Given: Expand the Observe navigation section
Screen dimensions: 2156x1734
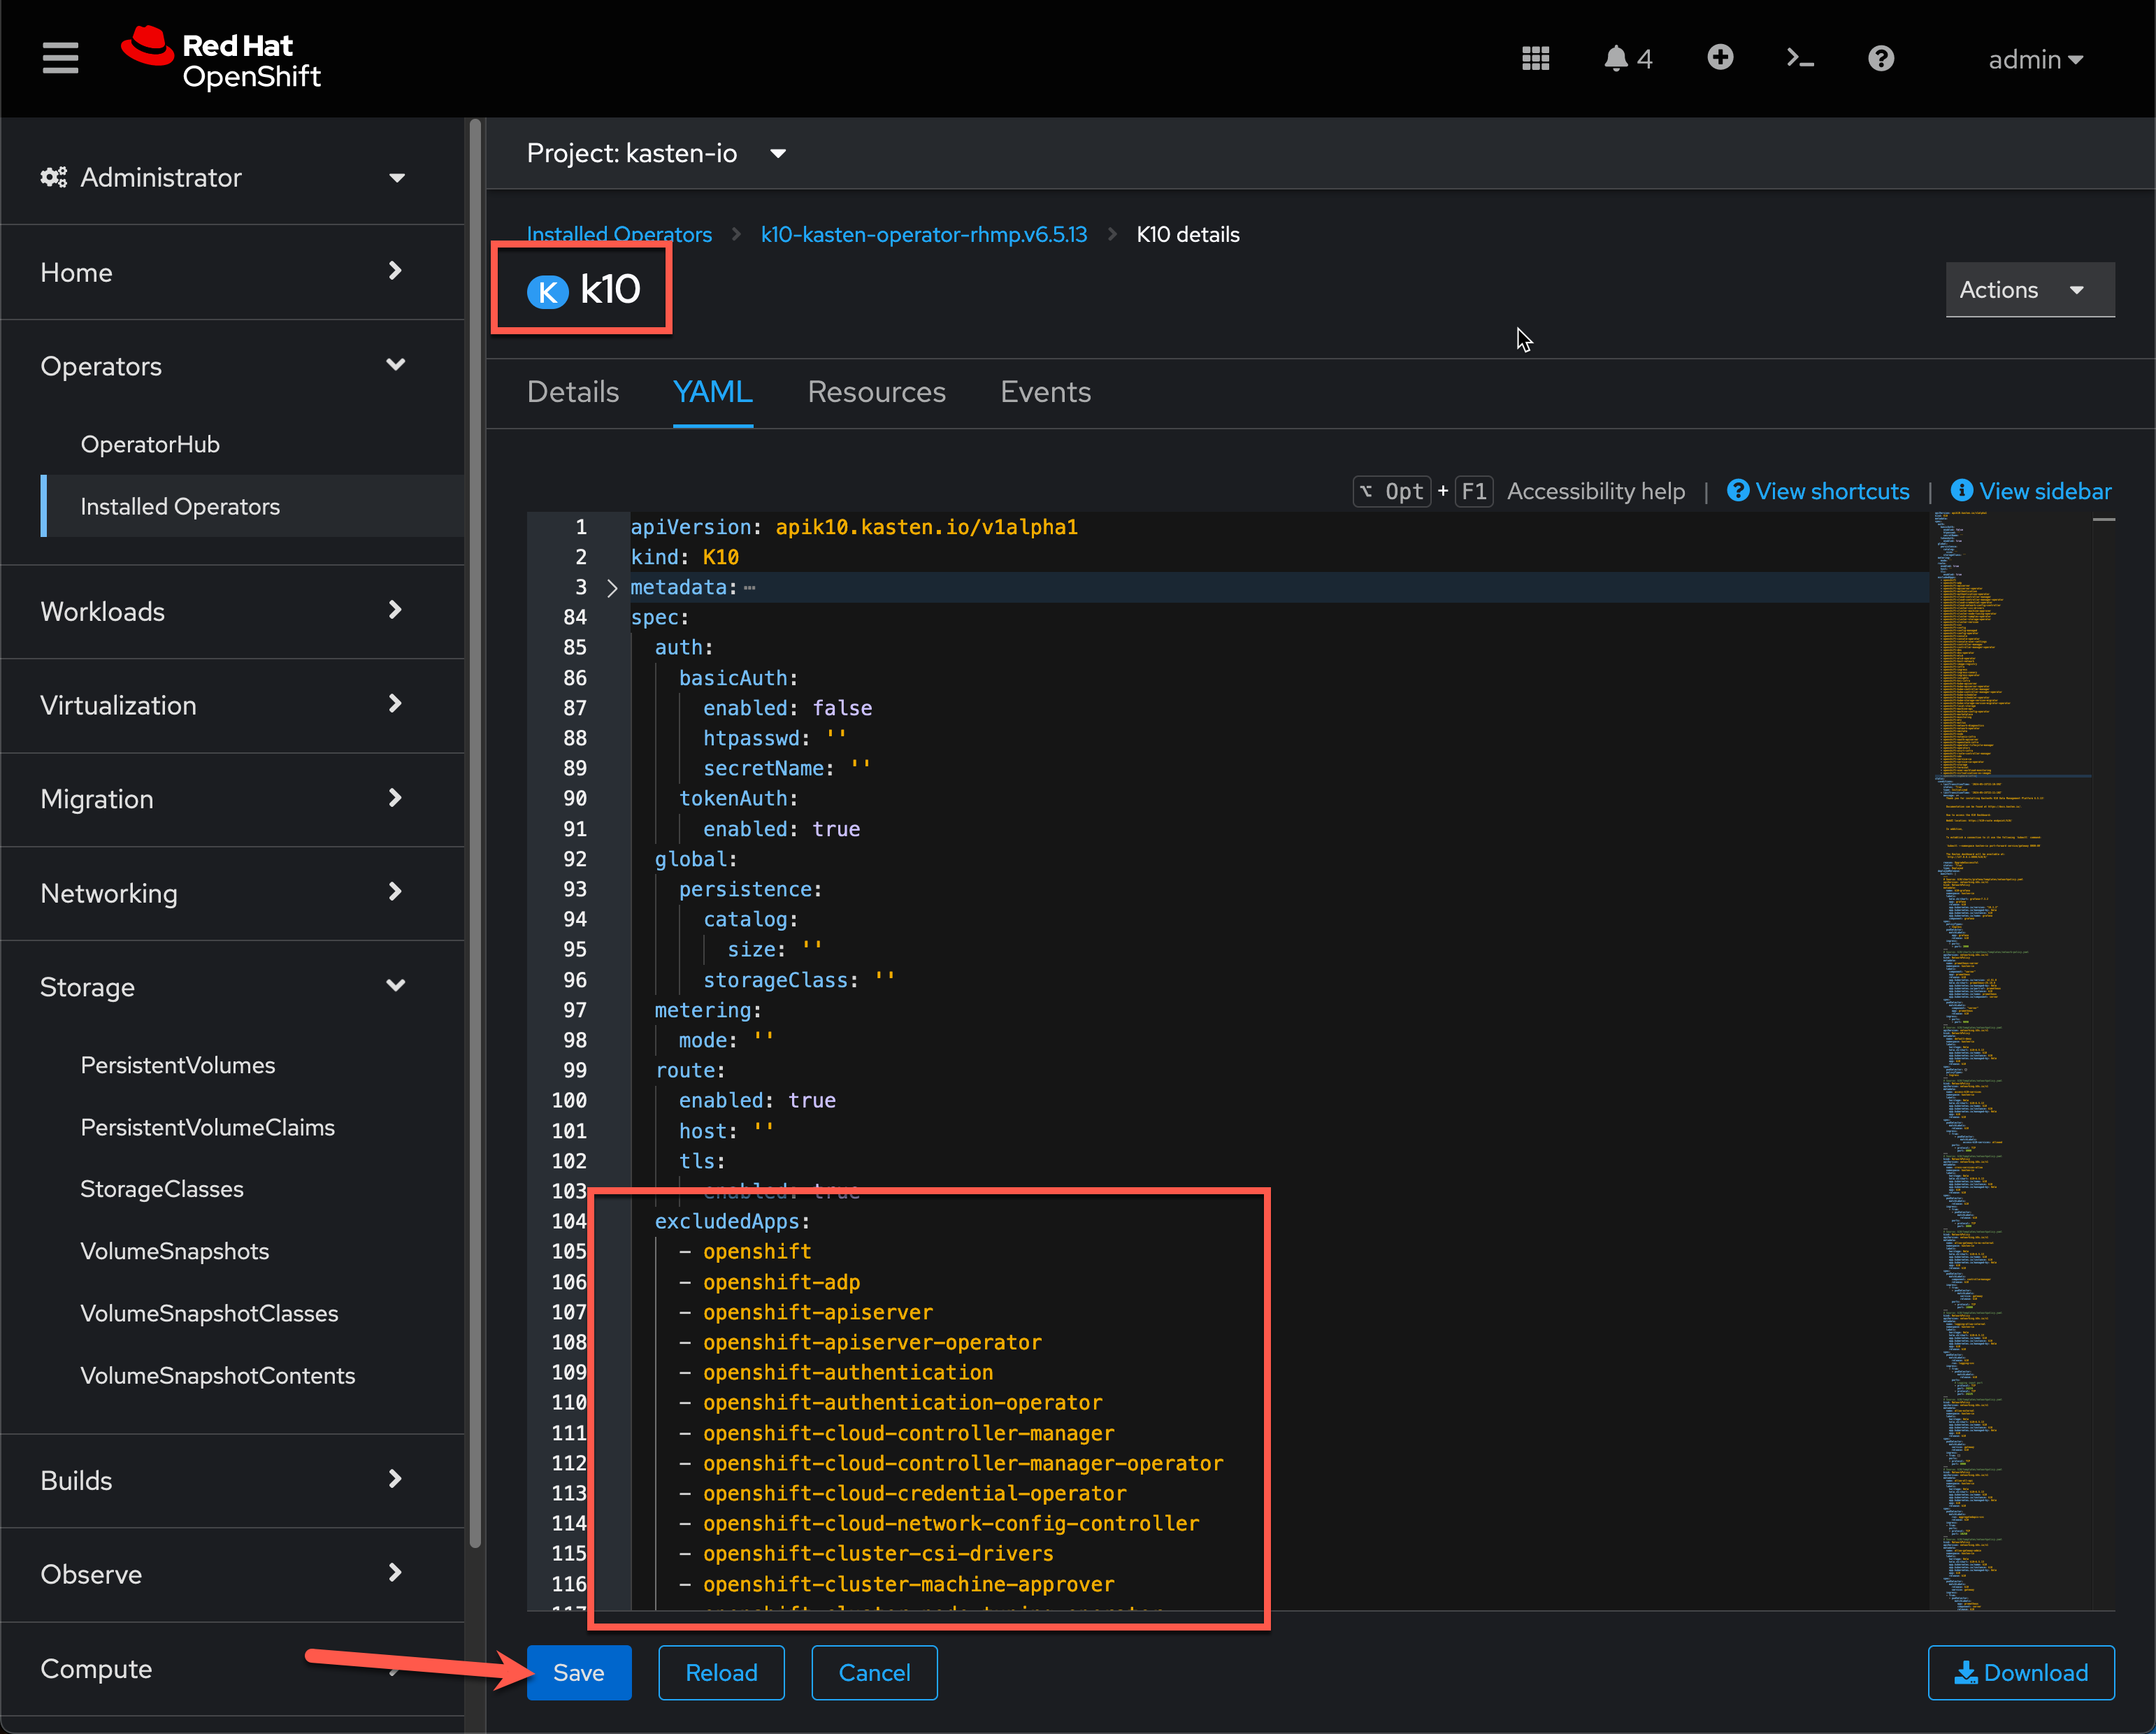Looking at the screenshot, I should [223, 1574].
